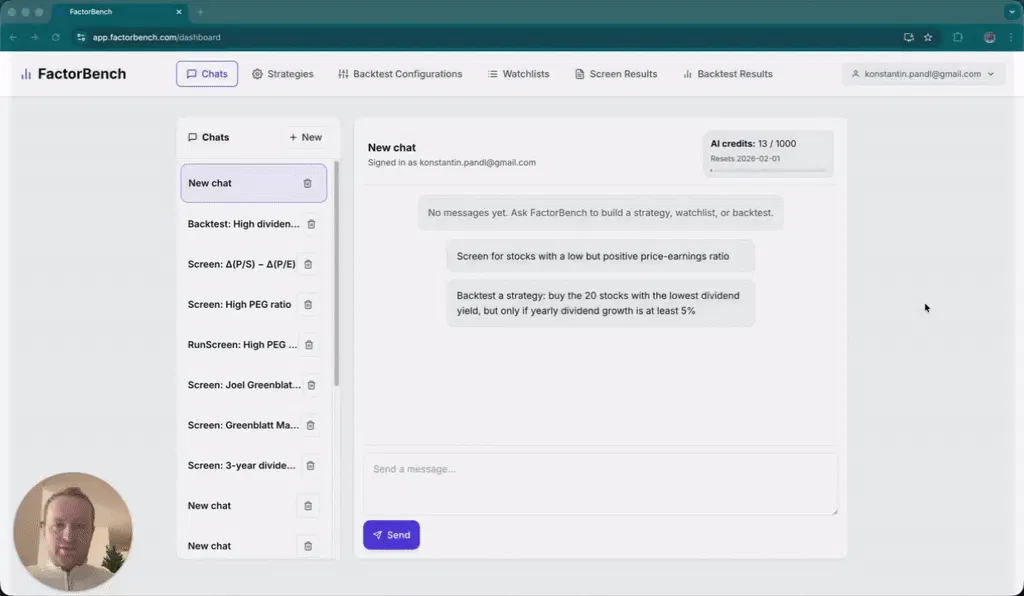Click trash icon for 'Screen: Δ(P/S) – Δ(P/E)' chat
The height and width of the screenshot is (596, 1024).
pos(308,264)
